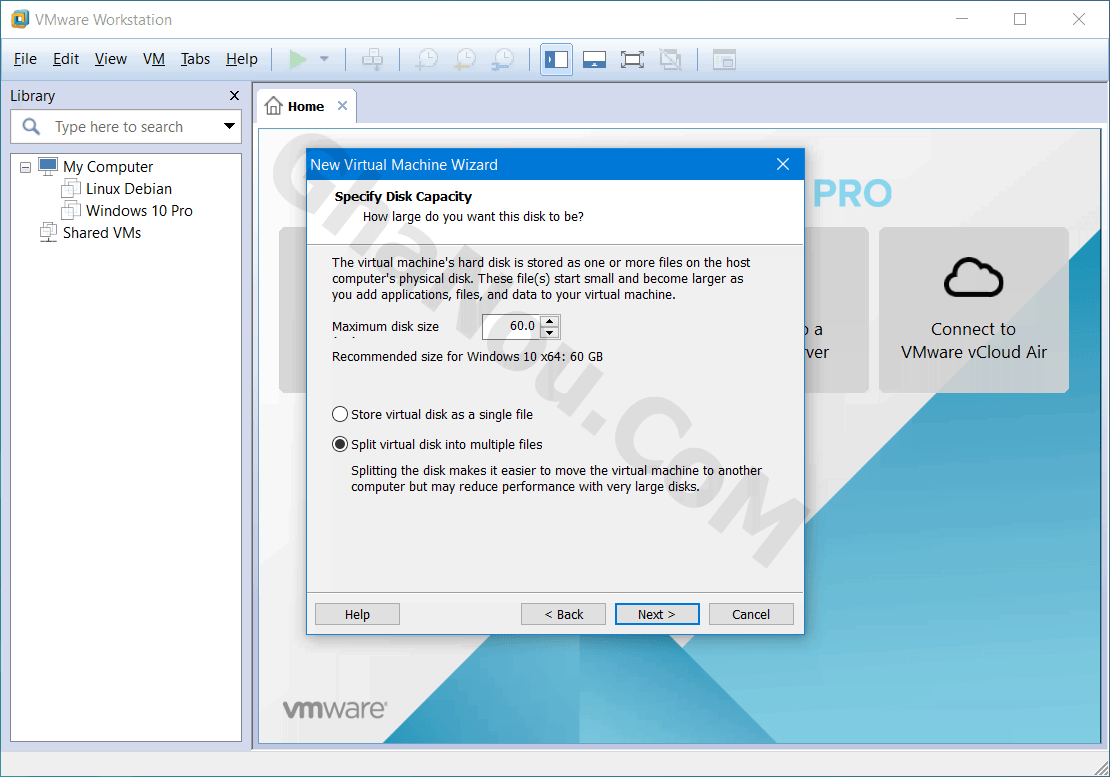Viewport: 1110px width, 777px height.
Task: Open the Edit menu
Action: (x=66, y=59)
